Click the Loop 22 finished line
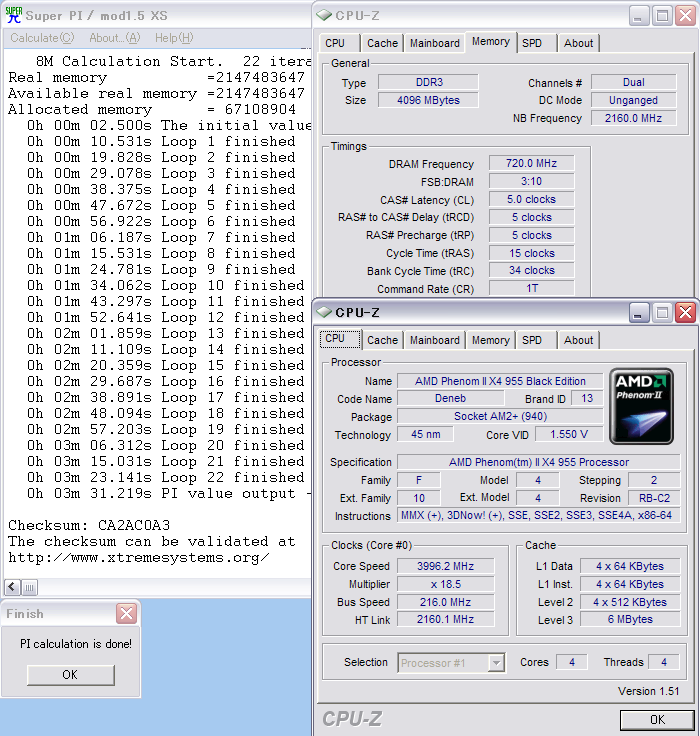The width and height of the screenshot is (700, 736). point(166,477)
